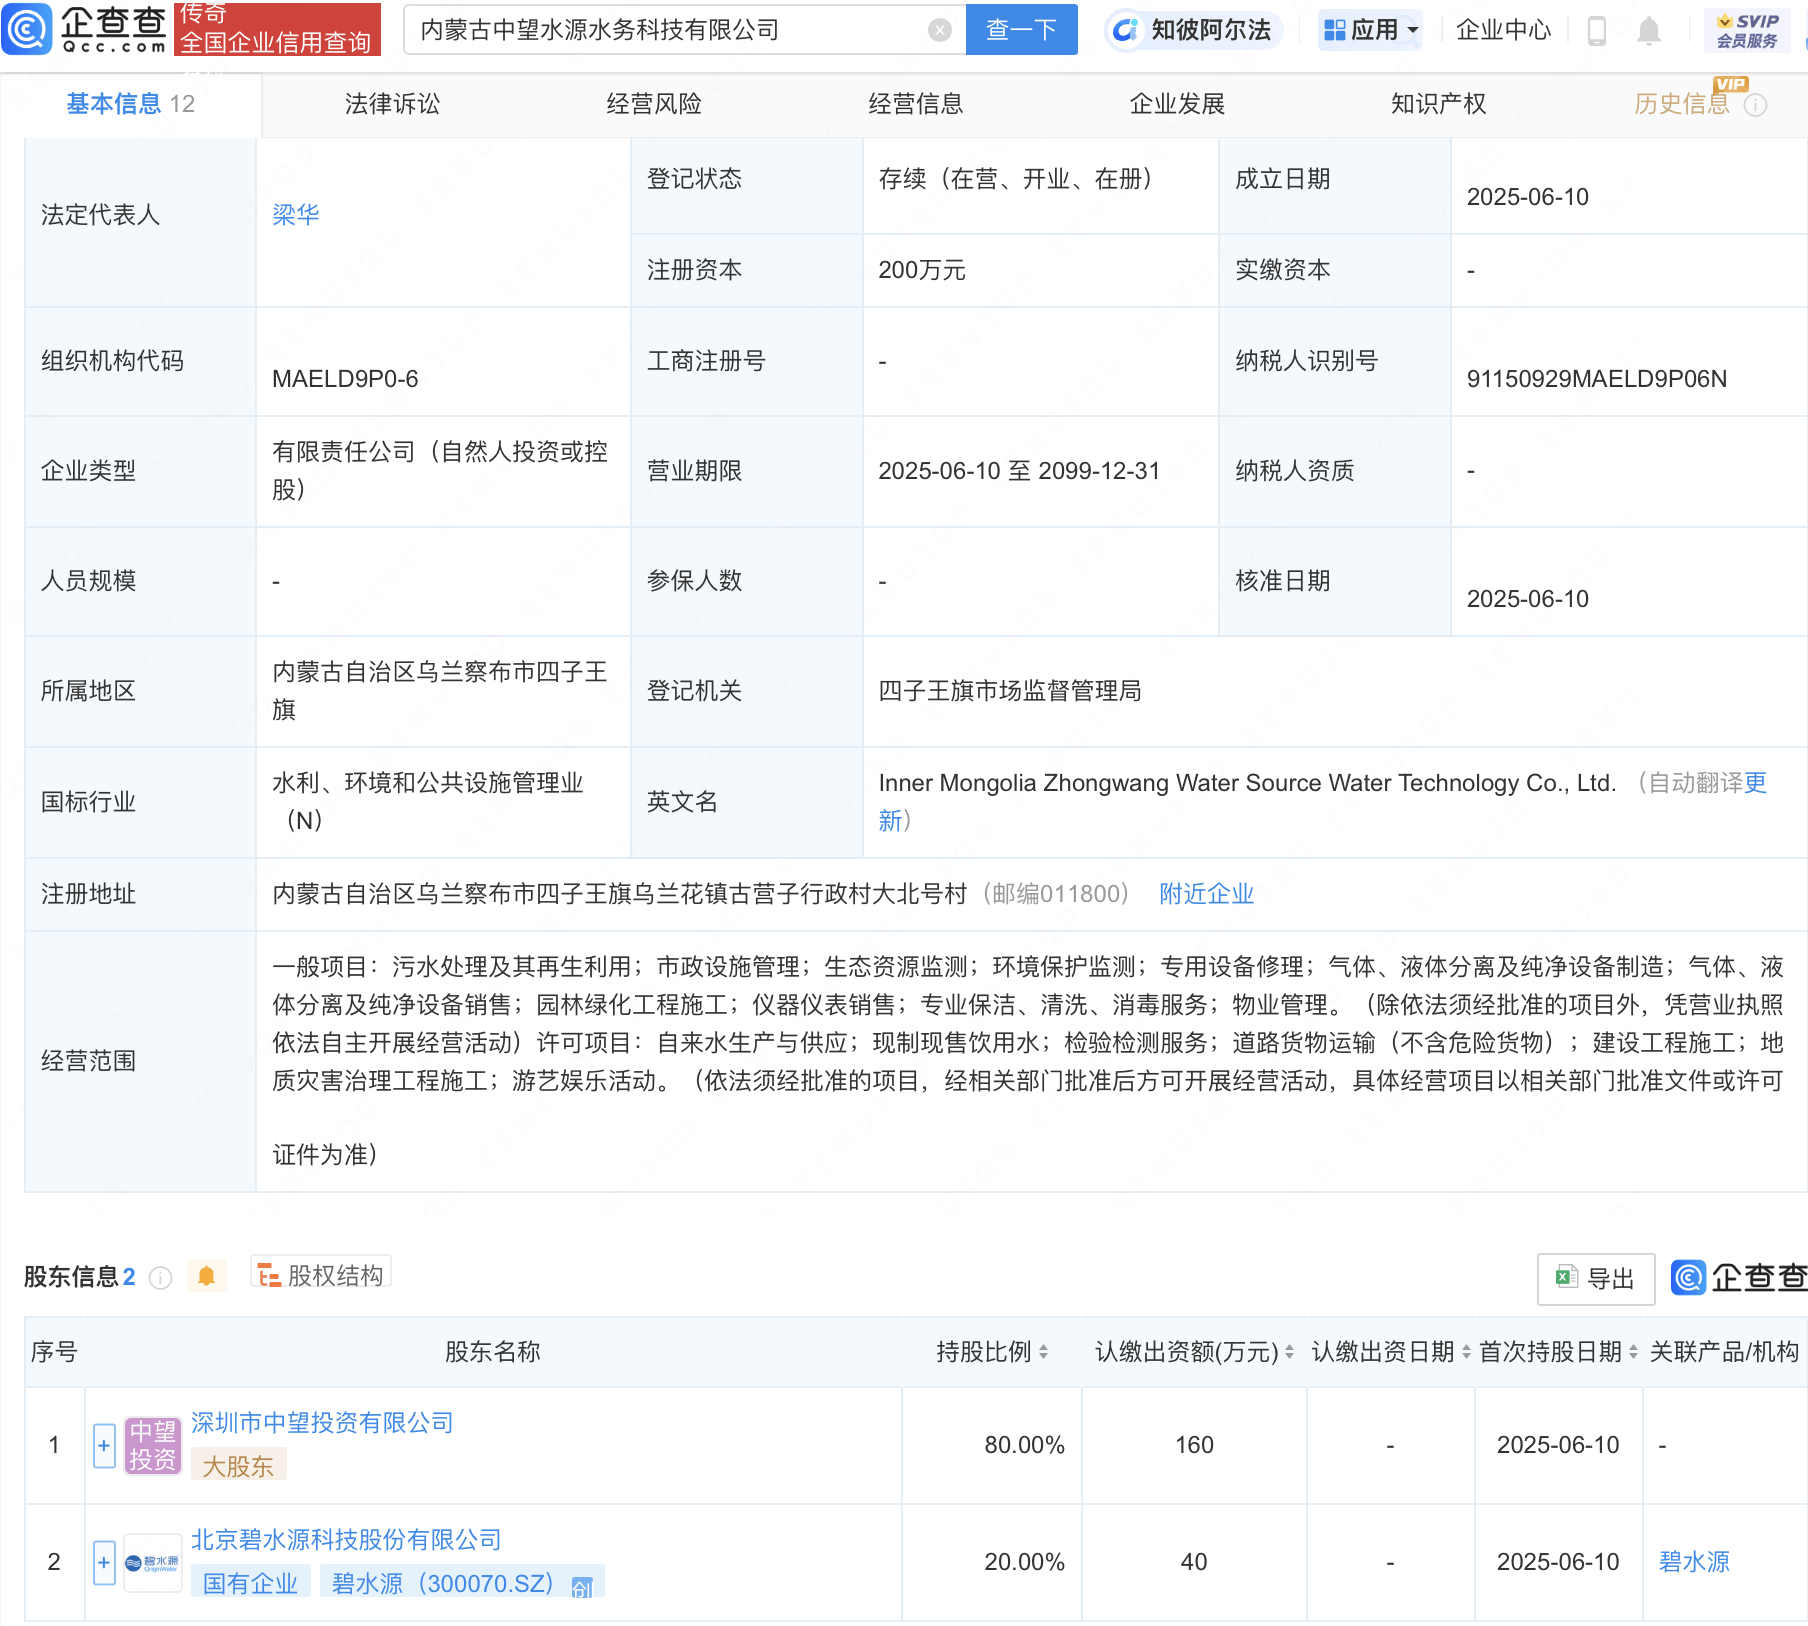Open SVIP 会员服务
1808x1626 pixels.
(1747, 31)
